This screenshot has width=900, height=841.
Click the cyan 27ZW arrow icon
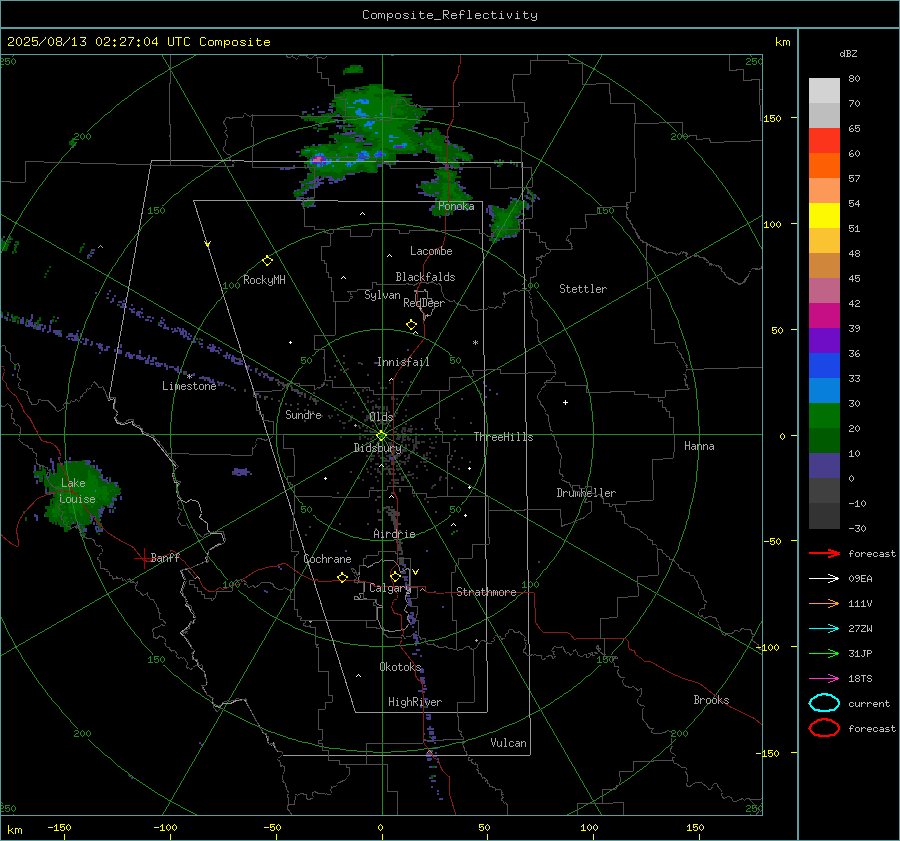pos(824,629)
